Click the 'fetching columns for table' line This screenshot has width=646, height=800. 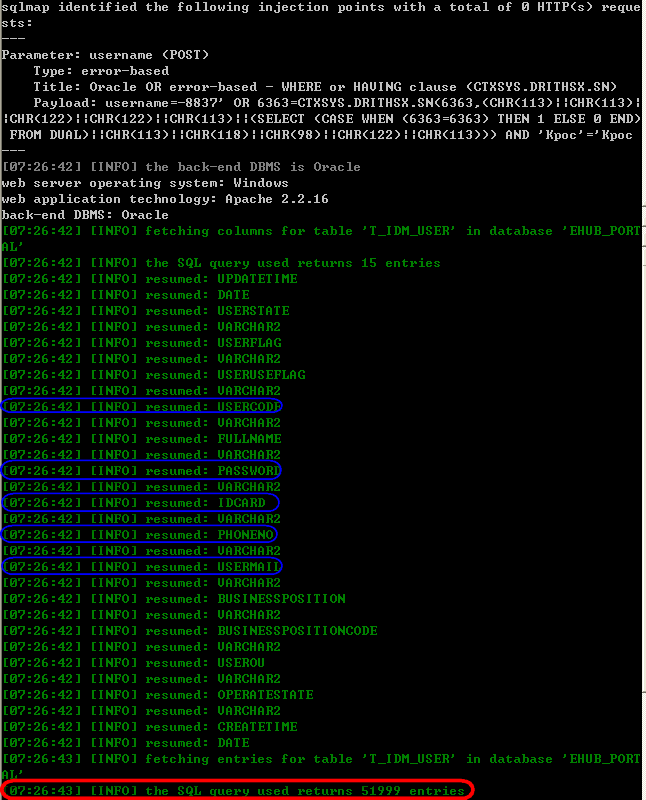pyautogui.click(x=321, y=231)
